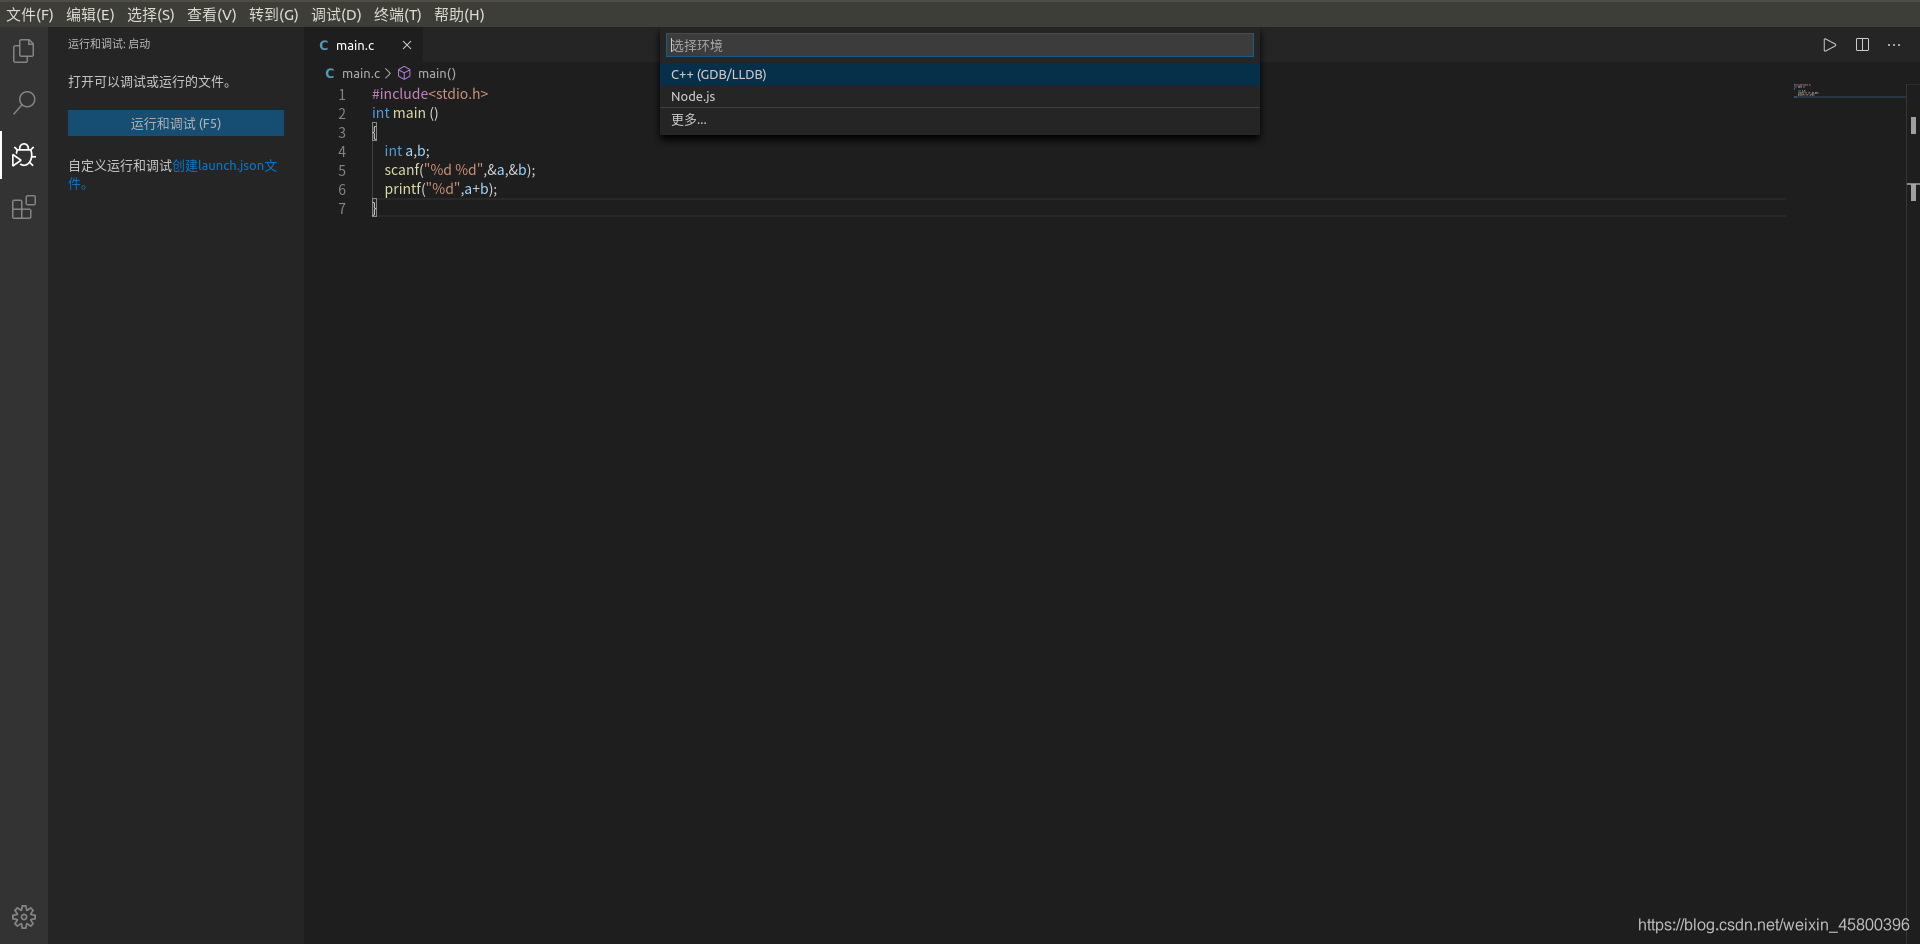Select C++ (GDB/LLDB) environment option
The width and height of the screenshot is (1920, 944).
pyautogui.click(x=960, y=74)
